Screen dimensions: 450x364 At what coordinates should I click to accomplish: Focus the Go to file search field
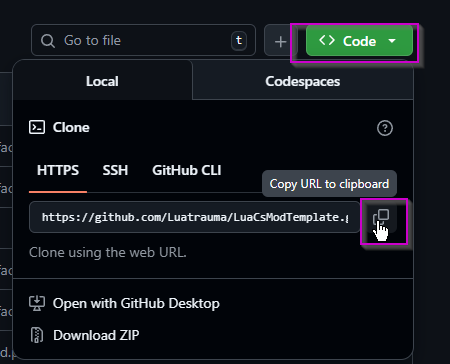click(143, 40)
